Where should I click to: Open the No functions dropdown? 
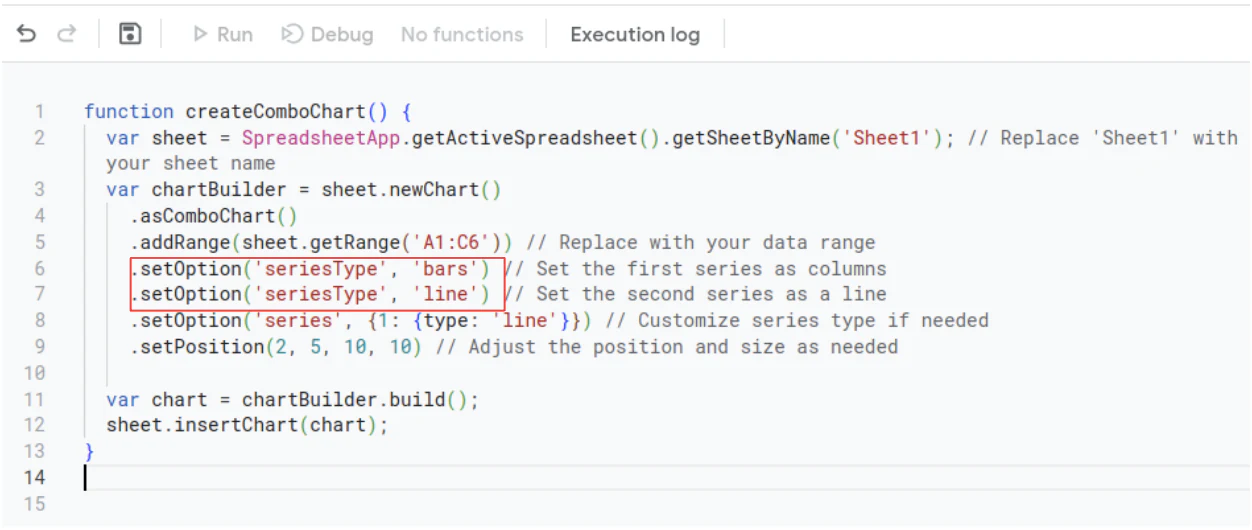point(462,34)
